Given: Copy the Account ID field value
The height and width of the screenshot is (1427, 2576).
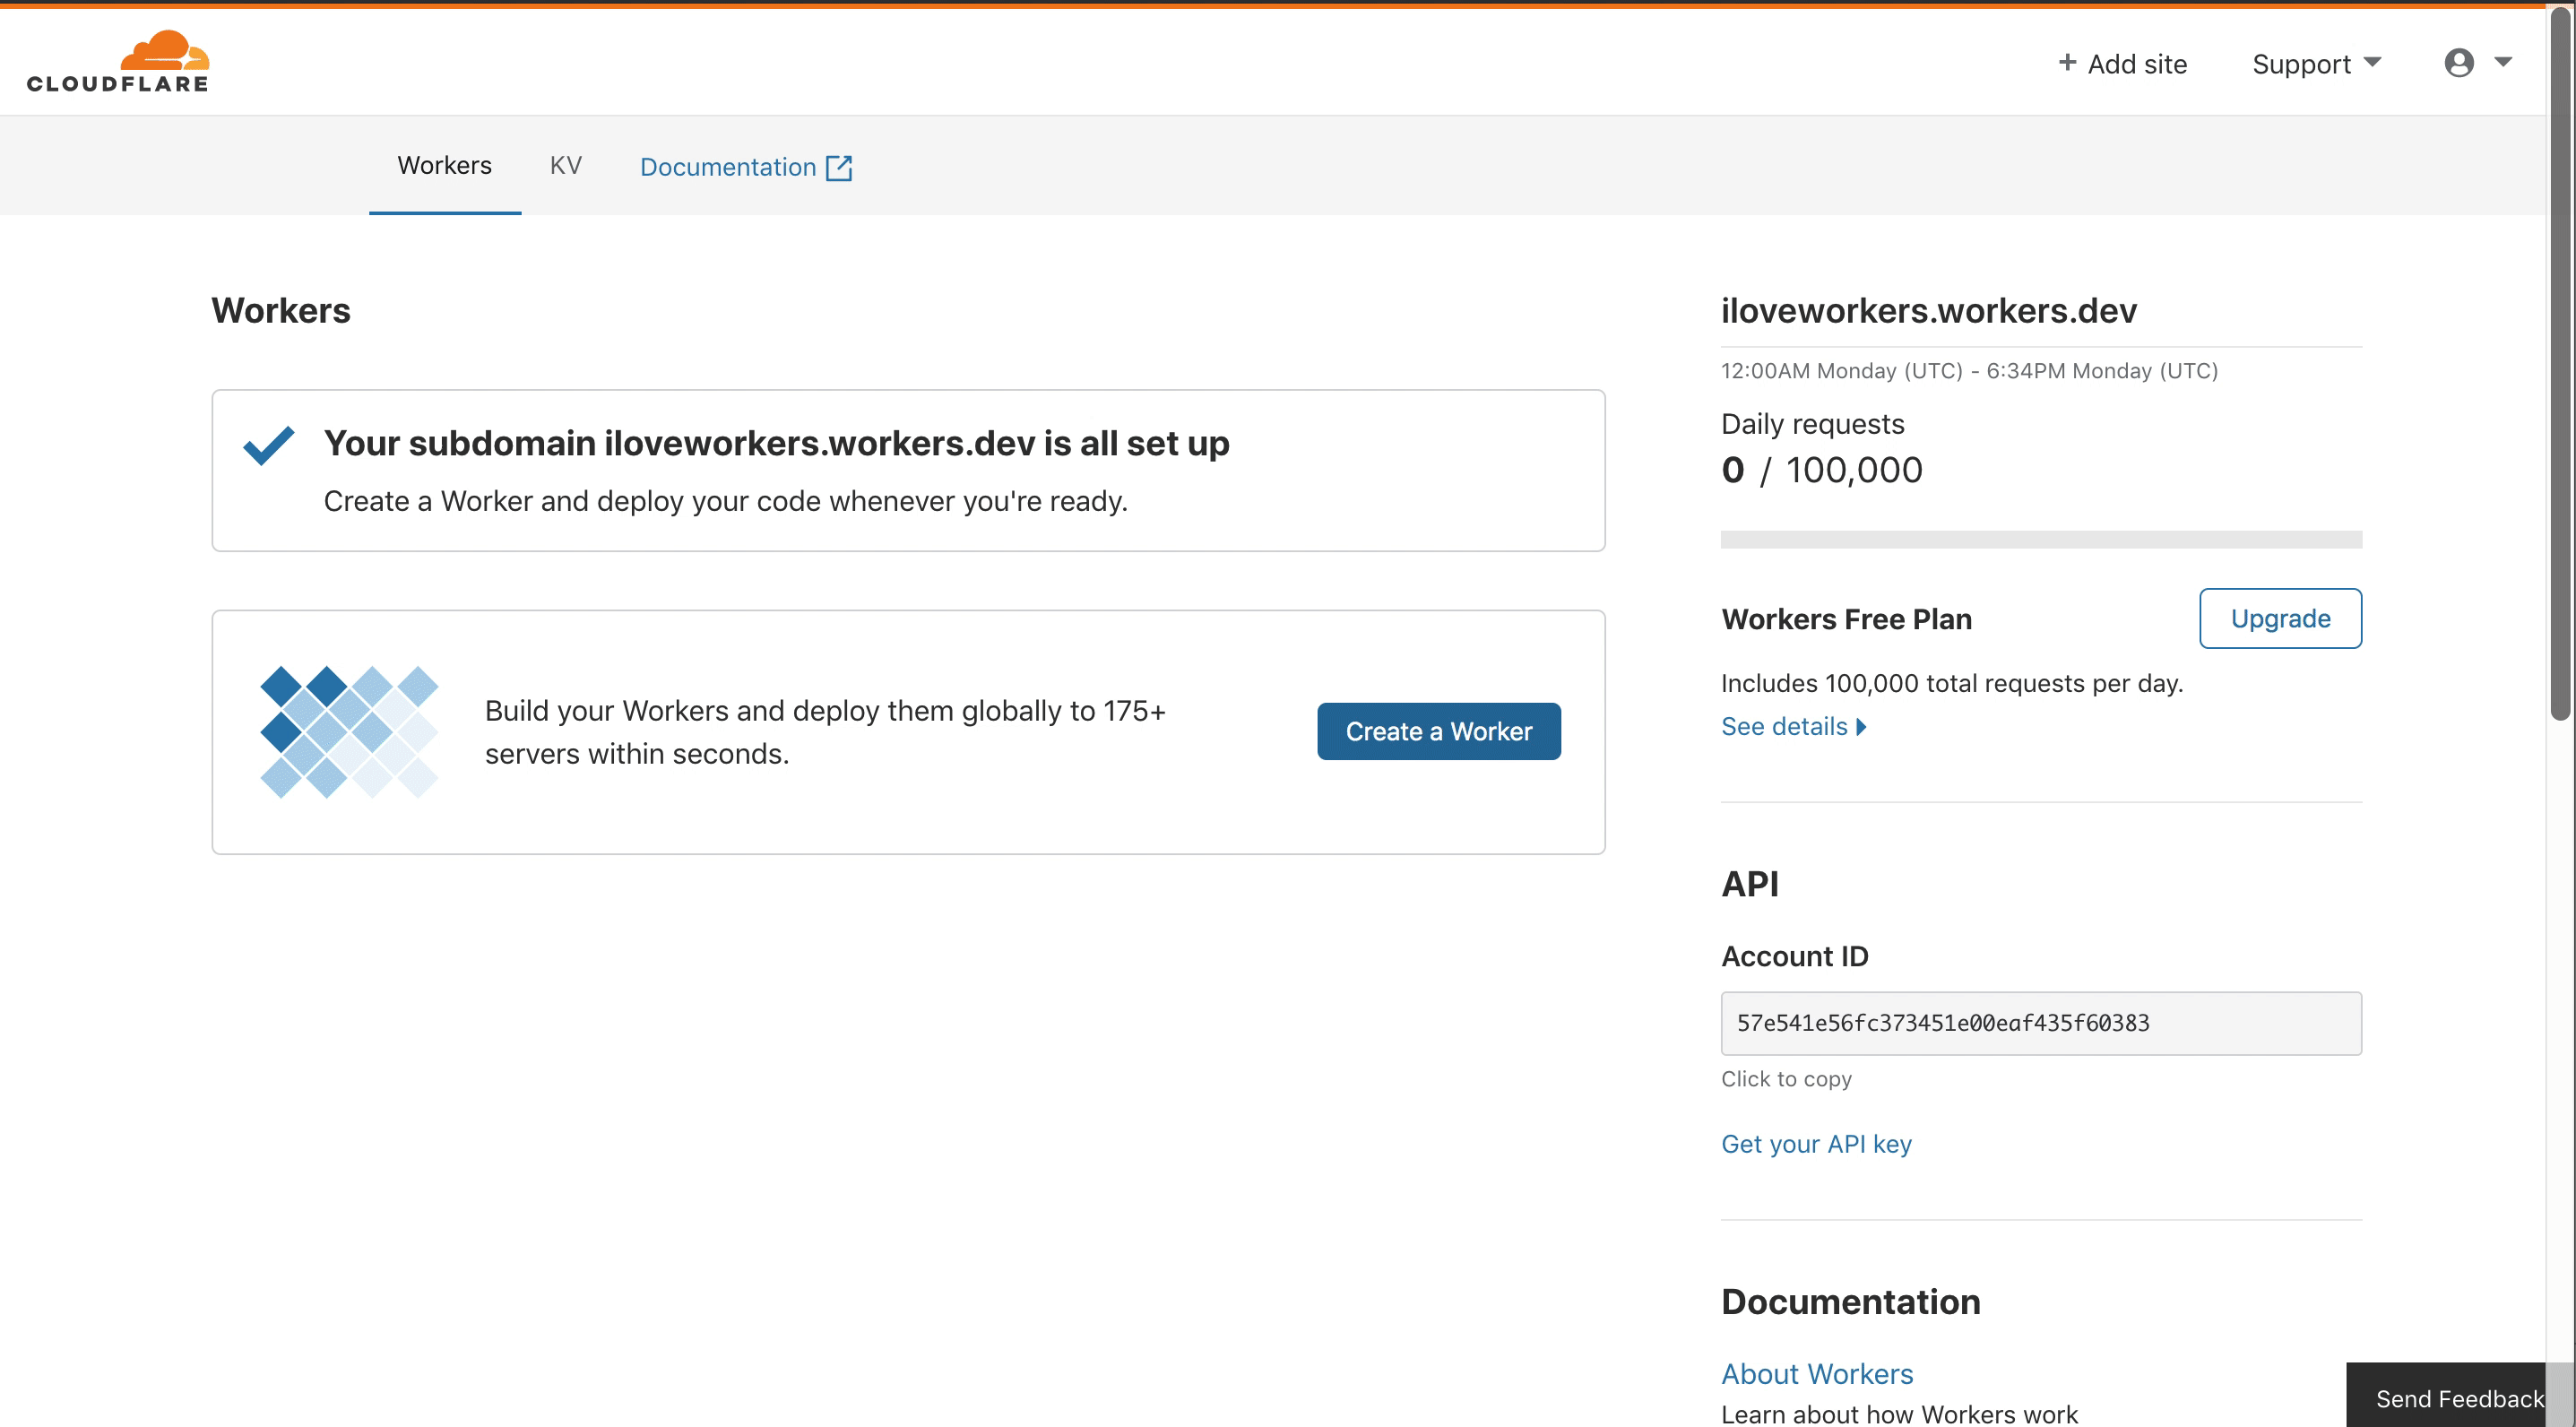Looking at the screenshot, I should coord(2041,1023).
